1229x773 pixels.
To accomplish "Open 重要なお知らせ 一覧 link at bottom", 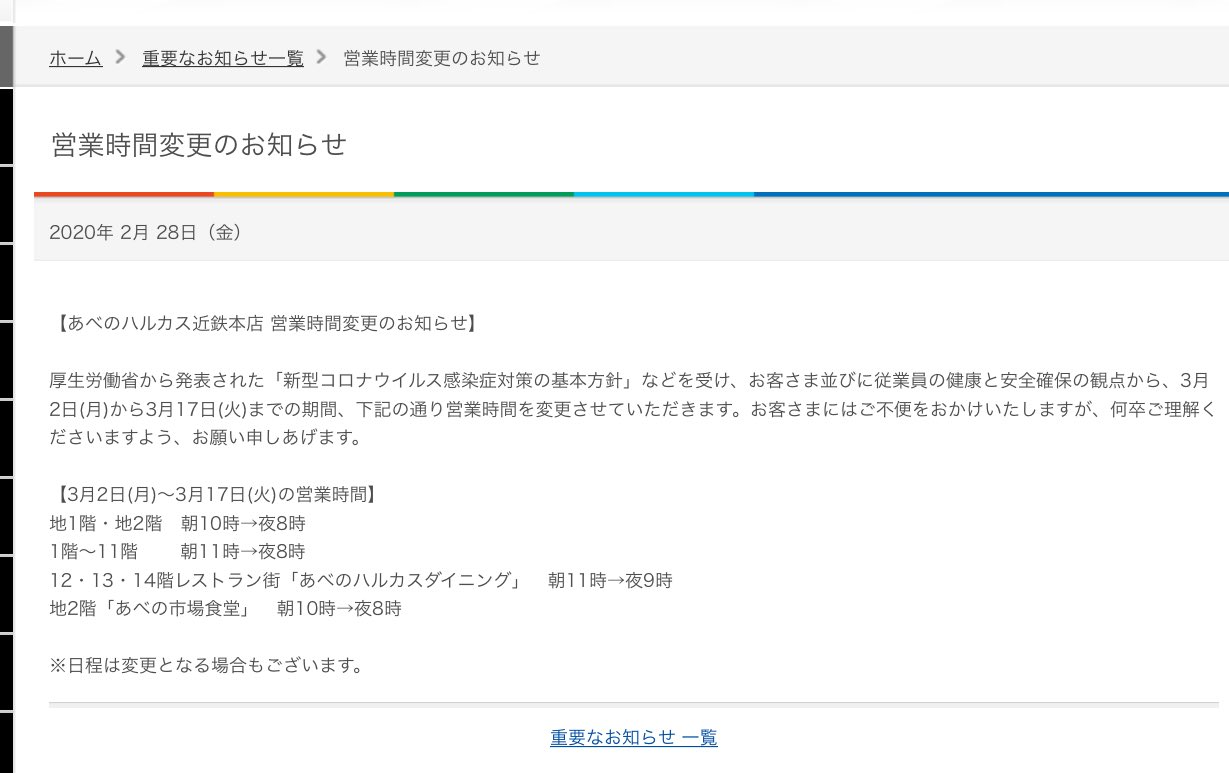I will pyautogui.click(x=633, y=738).
